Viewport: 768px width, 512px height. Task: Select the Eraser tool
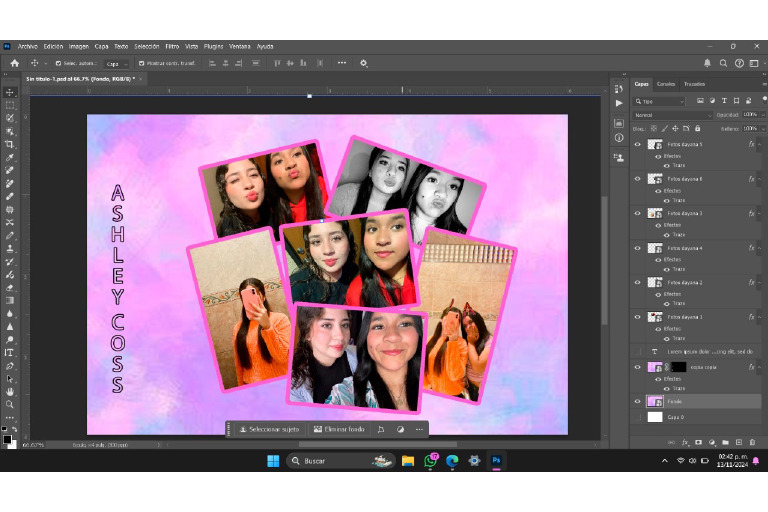pyautogui.click(x=9, y=287)
